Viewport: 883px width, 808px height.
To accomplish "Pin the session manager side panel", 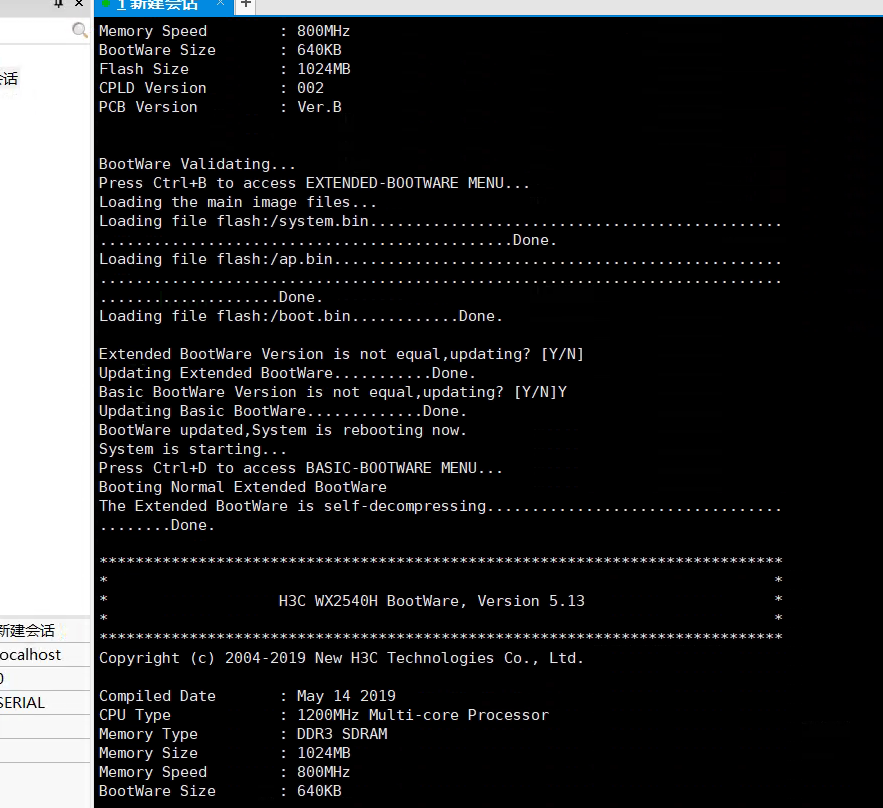I will tap(59, 3).
